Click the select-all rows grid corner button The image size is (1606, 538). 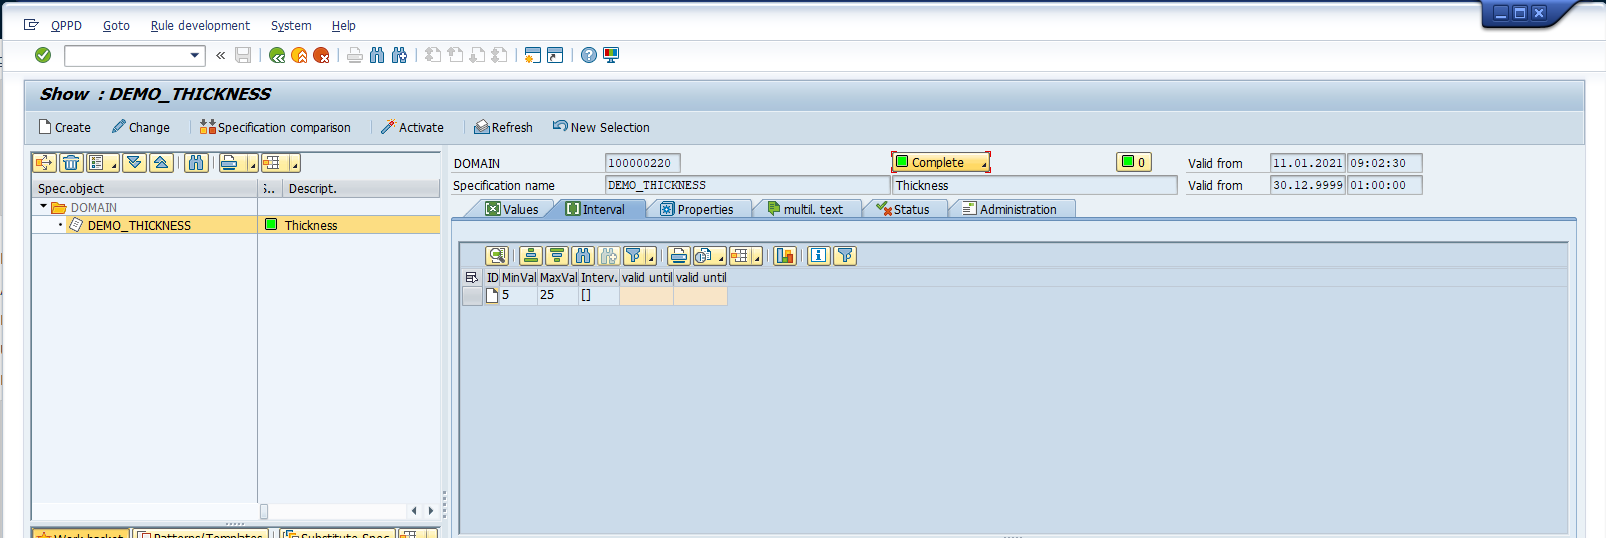click(472, 278)
